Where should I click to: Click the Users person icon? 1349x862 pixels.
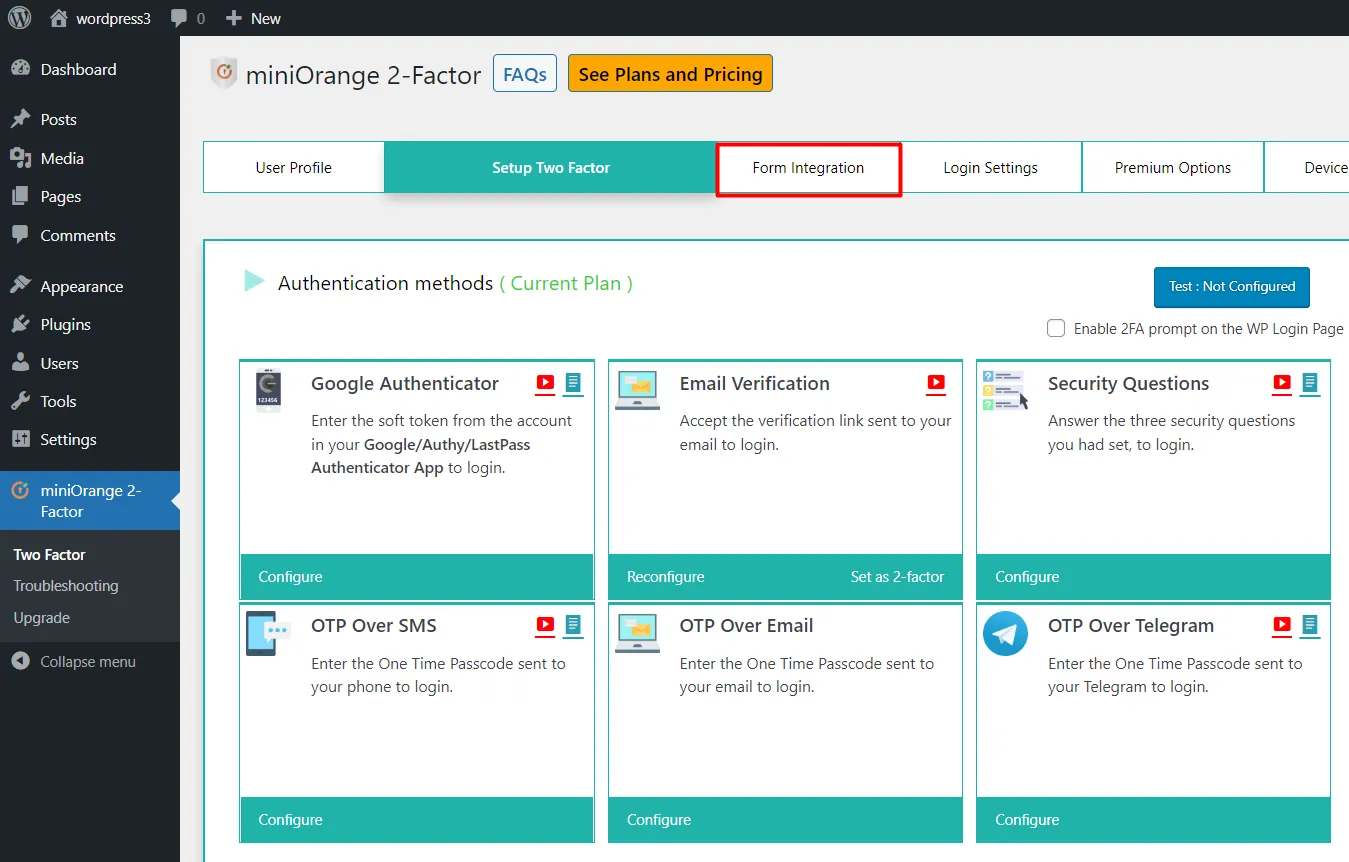20,363
